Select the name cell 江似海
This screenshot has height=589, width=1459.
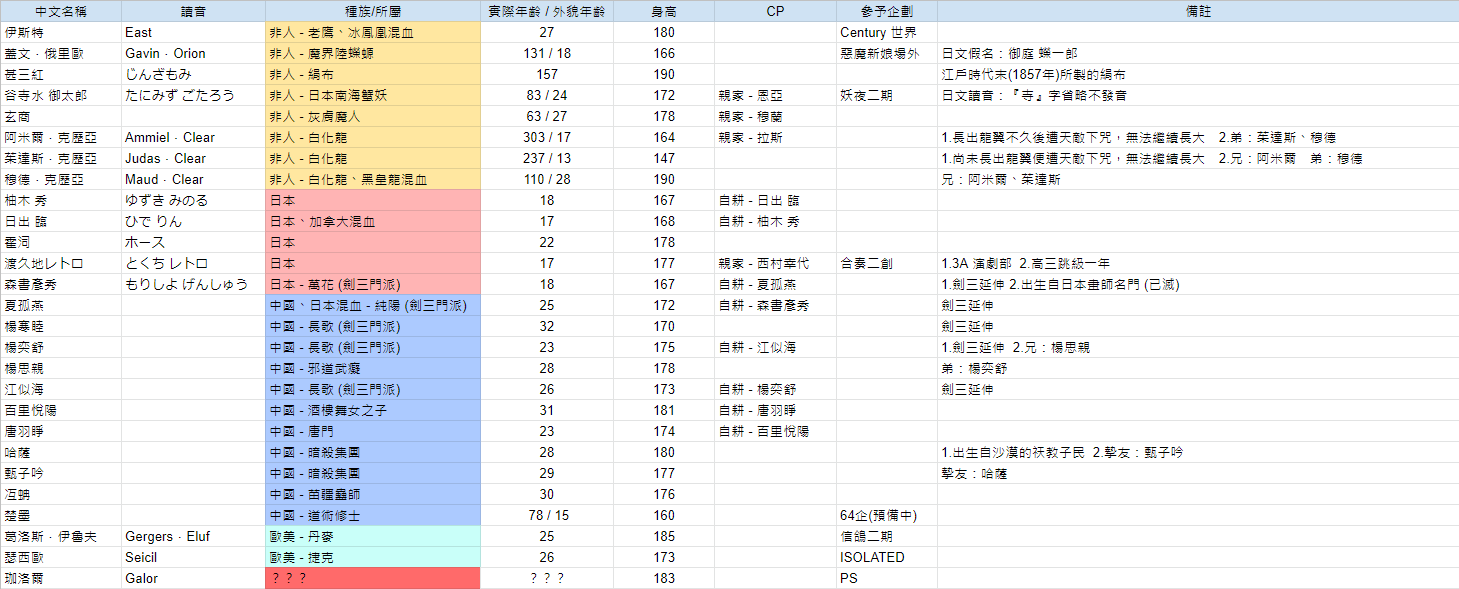pyautogui.click(x=61, y=390)
